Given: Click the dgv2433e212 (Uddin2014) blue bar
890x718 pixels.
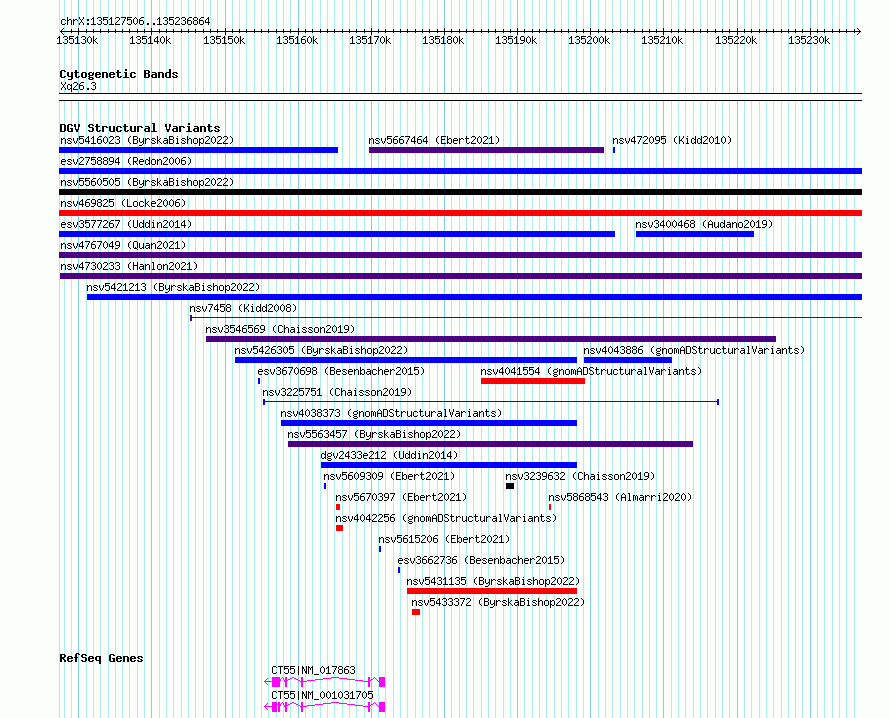Looking at the screenshot, I should [x=449, y=465].
